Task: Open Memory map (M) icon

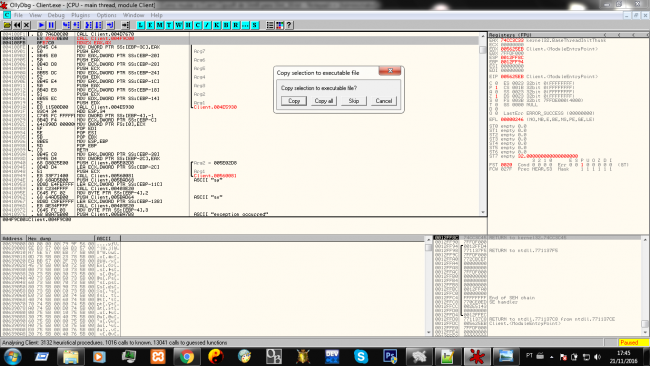Action: click(x=160, y=25)
